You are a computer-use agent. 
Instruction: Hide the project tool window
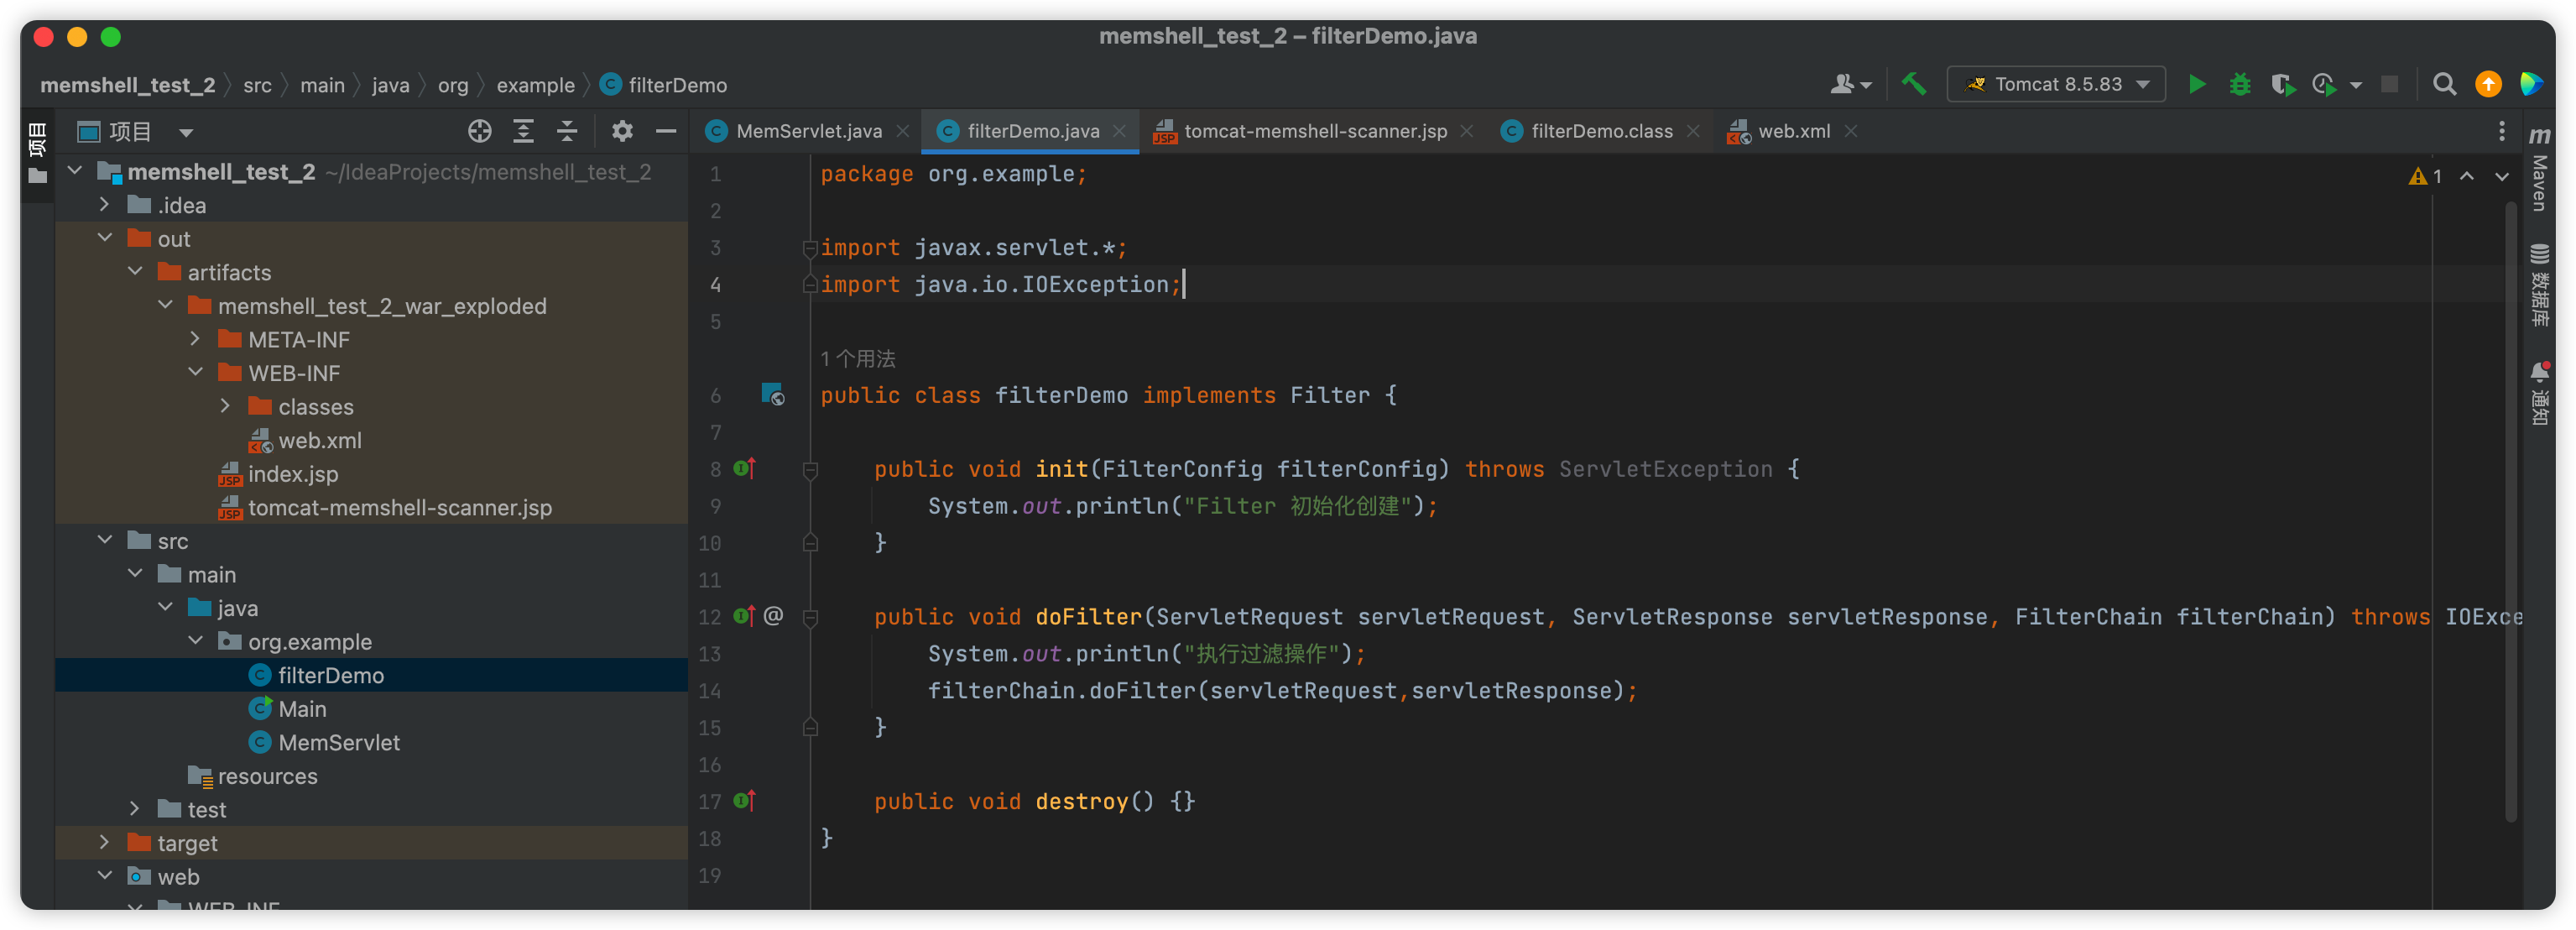pos(666,131)
